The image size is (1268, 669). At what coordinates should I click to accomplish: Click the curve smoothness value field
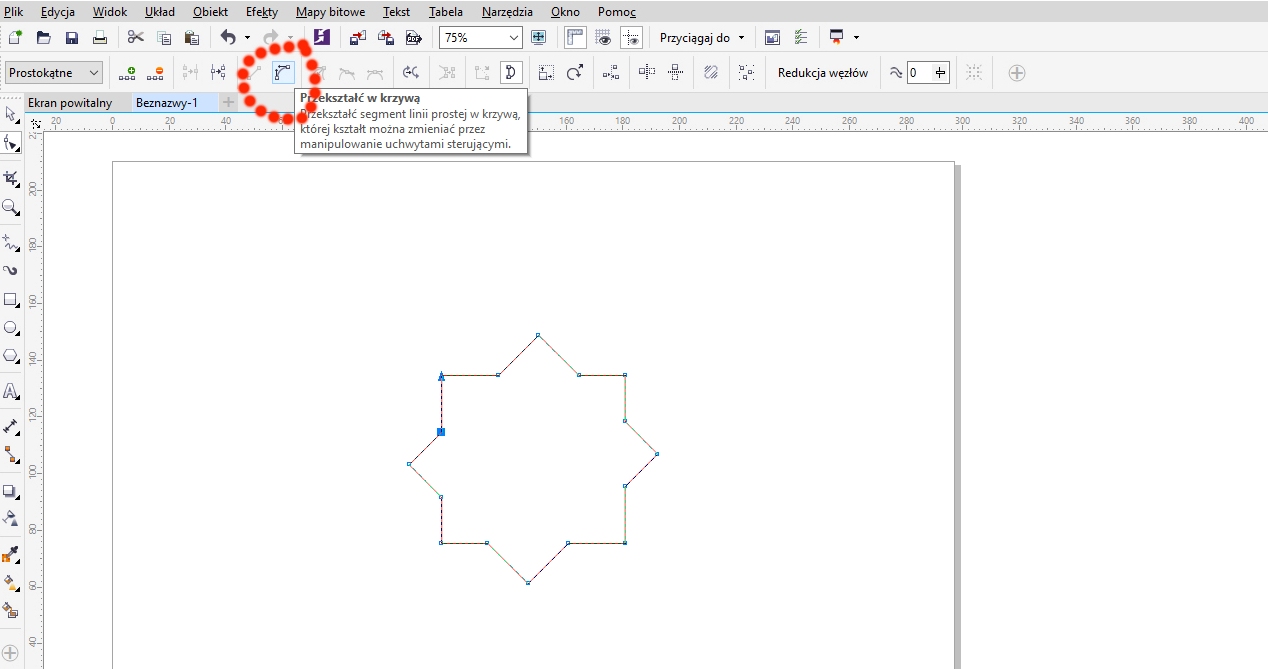pos(919,73)
